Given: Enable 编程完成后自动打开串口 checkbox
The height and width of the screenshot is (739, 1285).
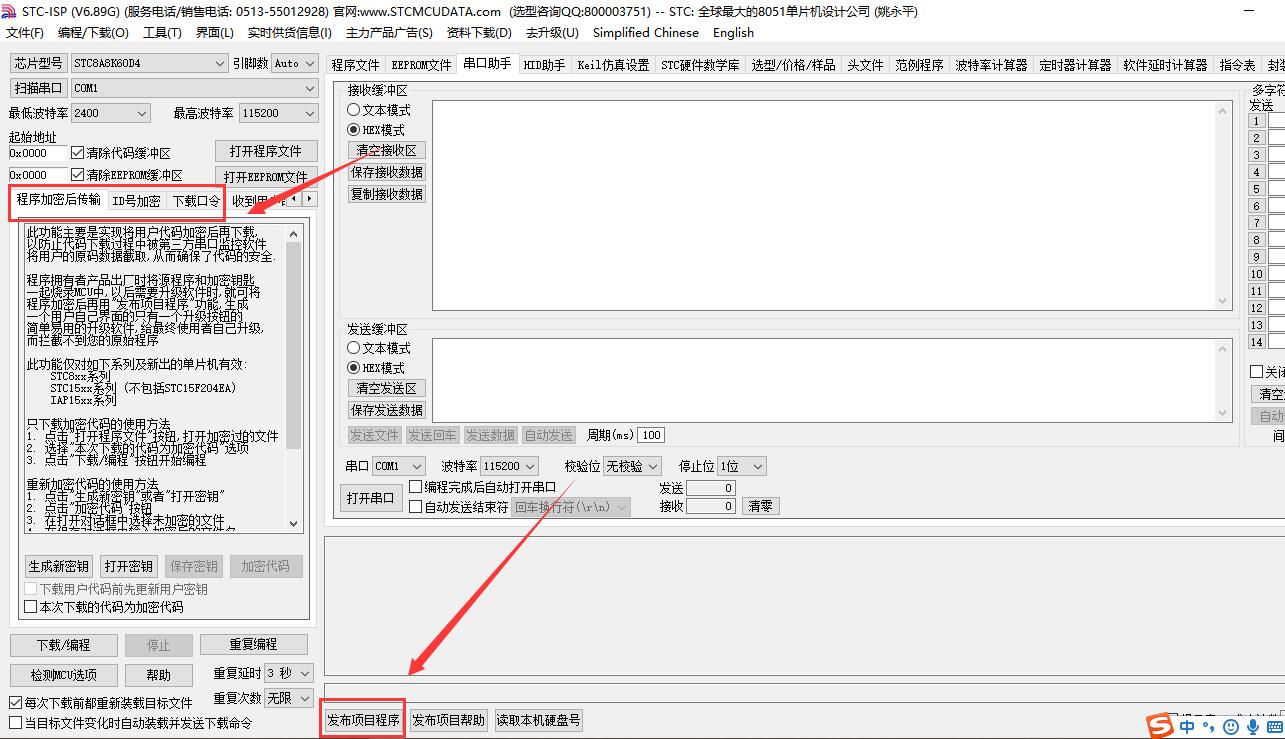Looking at the screenshot, I should point(416,487).
